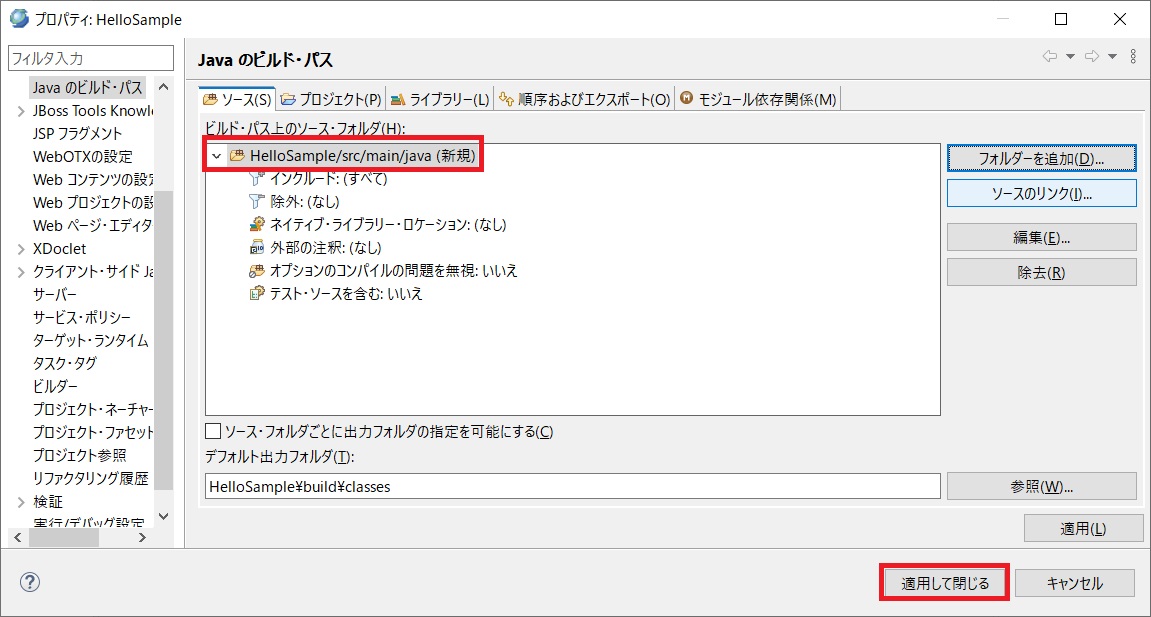1151x617 pixels.
Task: Open the view menu three-dot icon
Action: [1133, 56]
